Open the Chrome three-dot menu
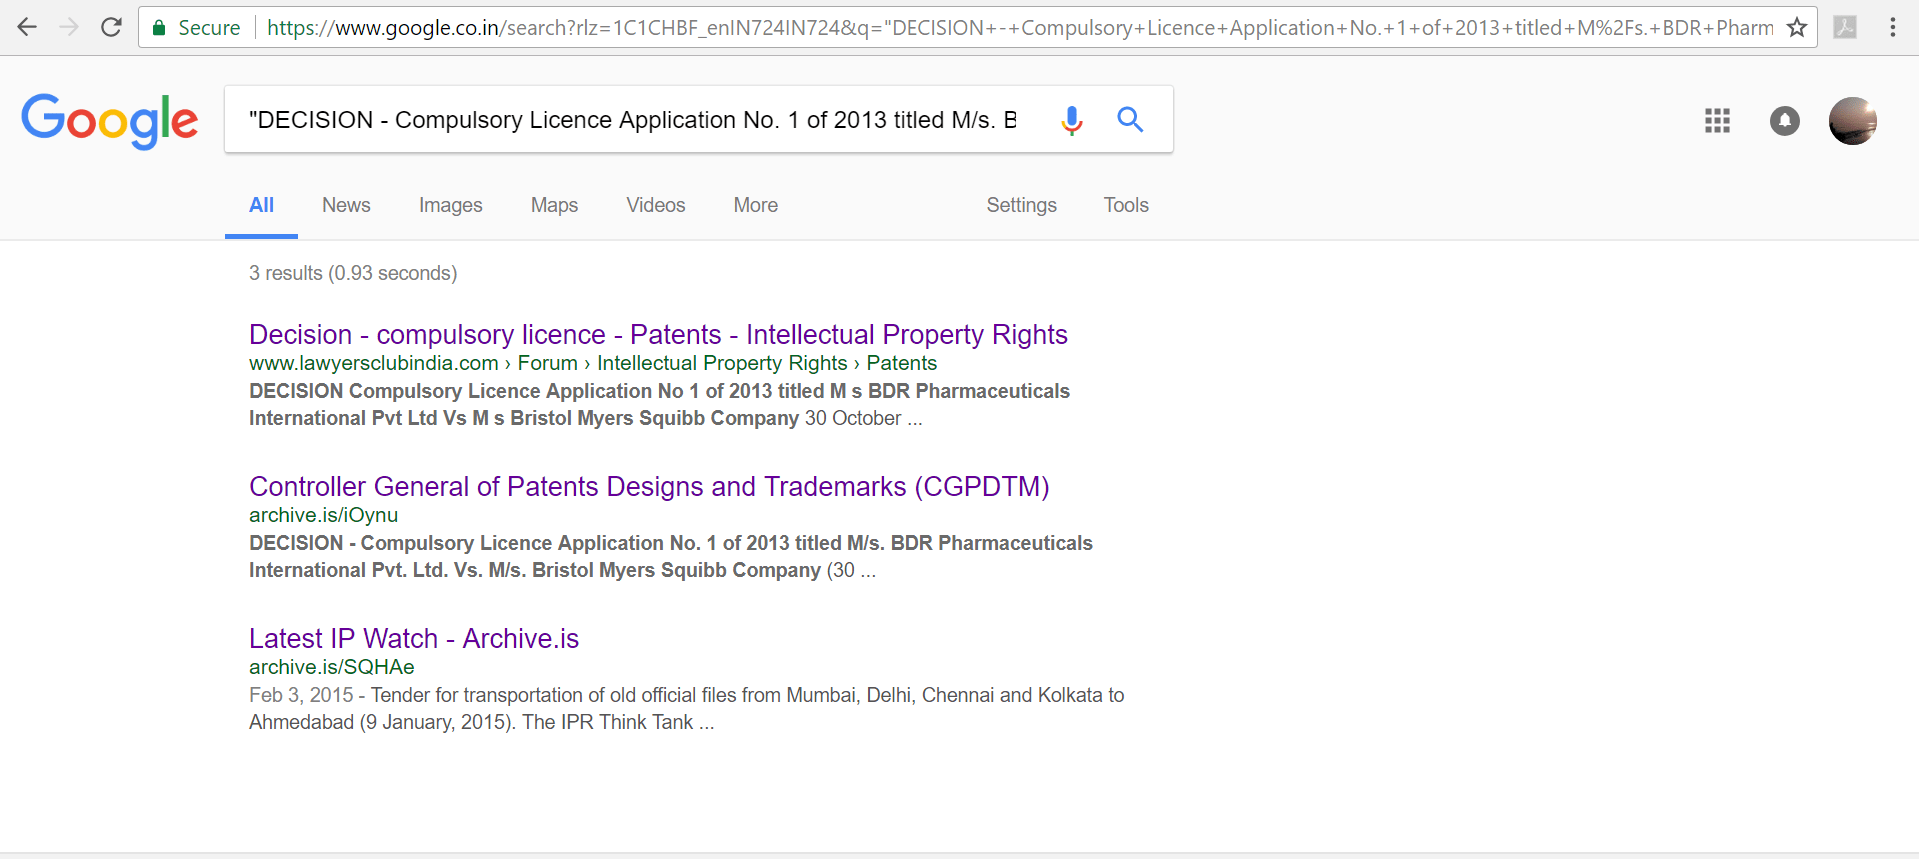Viewport: 1919px width, 859px height. [1892, 28]
